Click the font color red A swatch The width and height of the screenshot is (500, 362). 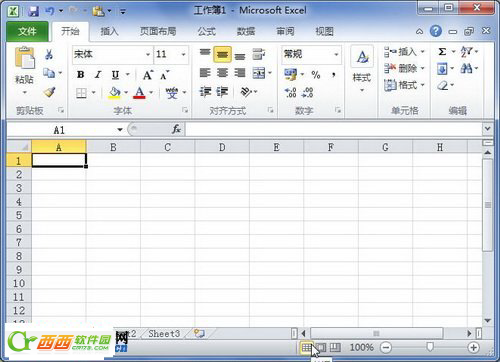tap(139, 92)
